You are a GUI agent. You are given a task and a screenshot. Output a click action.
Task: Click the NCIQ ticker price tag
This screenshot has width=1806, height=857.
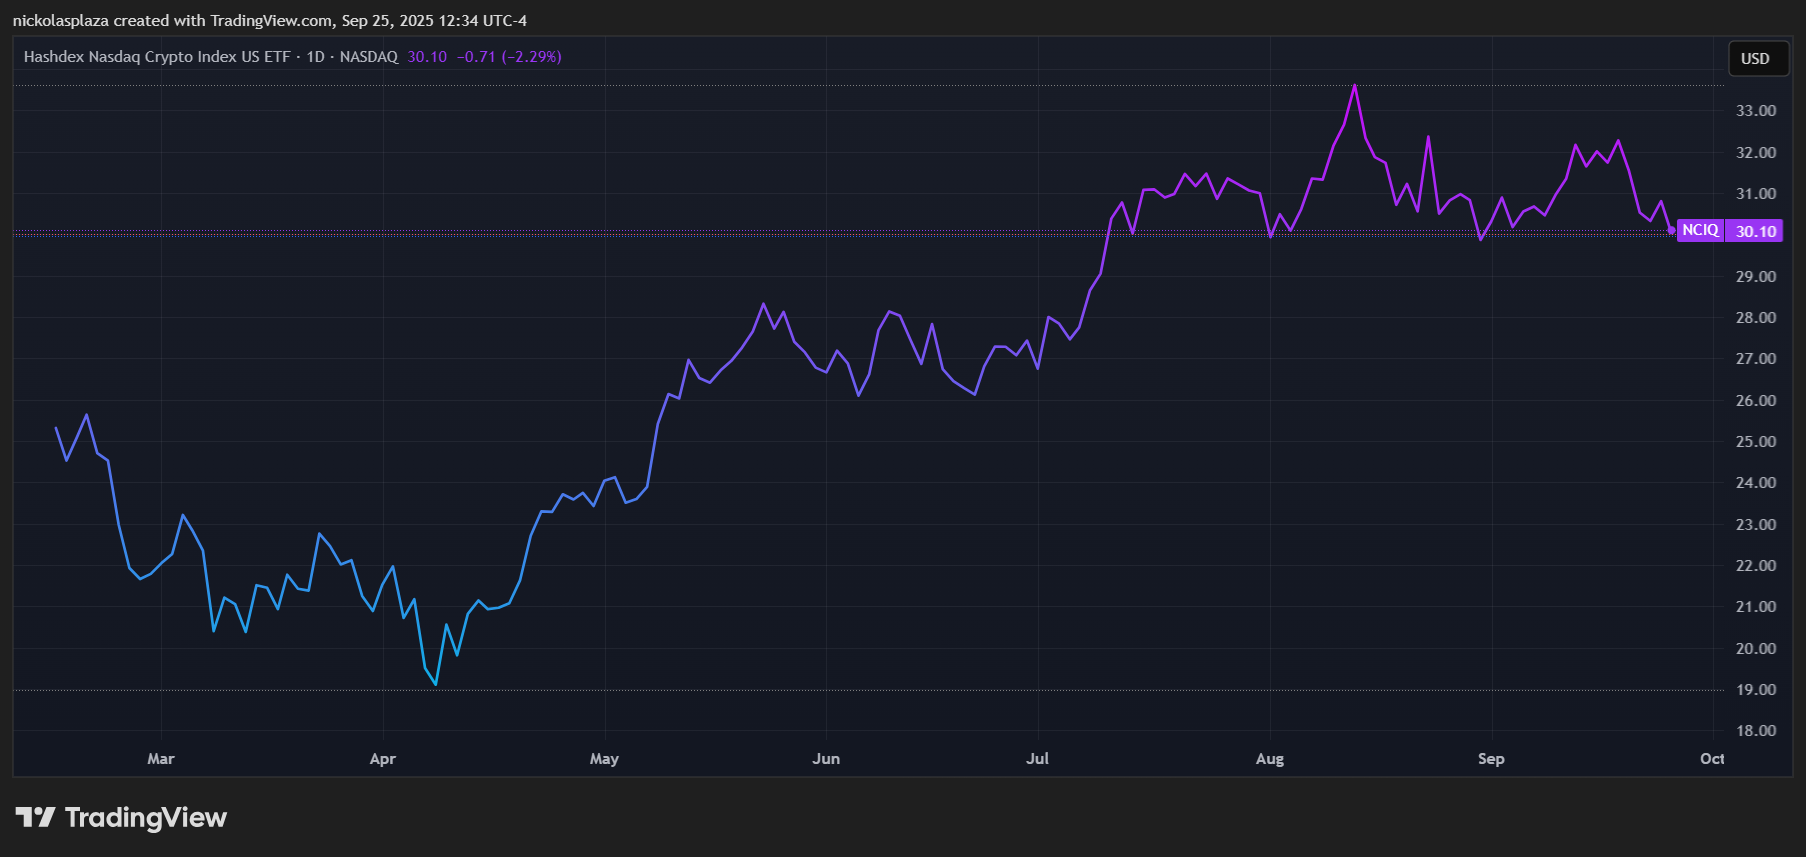click(1699, 231)
